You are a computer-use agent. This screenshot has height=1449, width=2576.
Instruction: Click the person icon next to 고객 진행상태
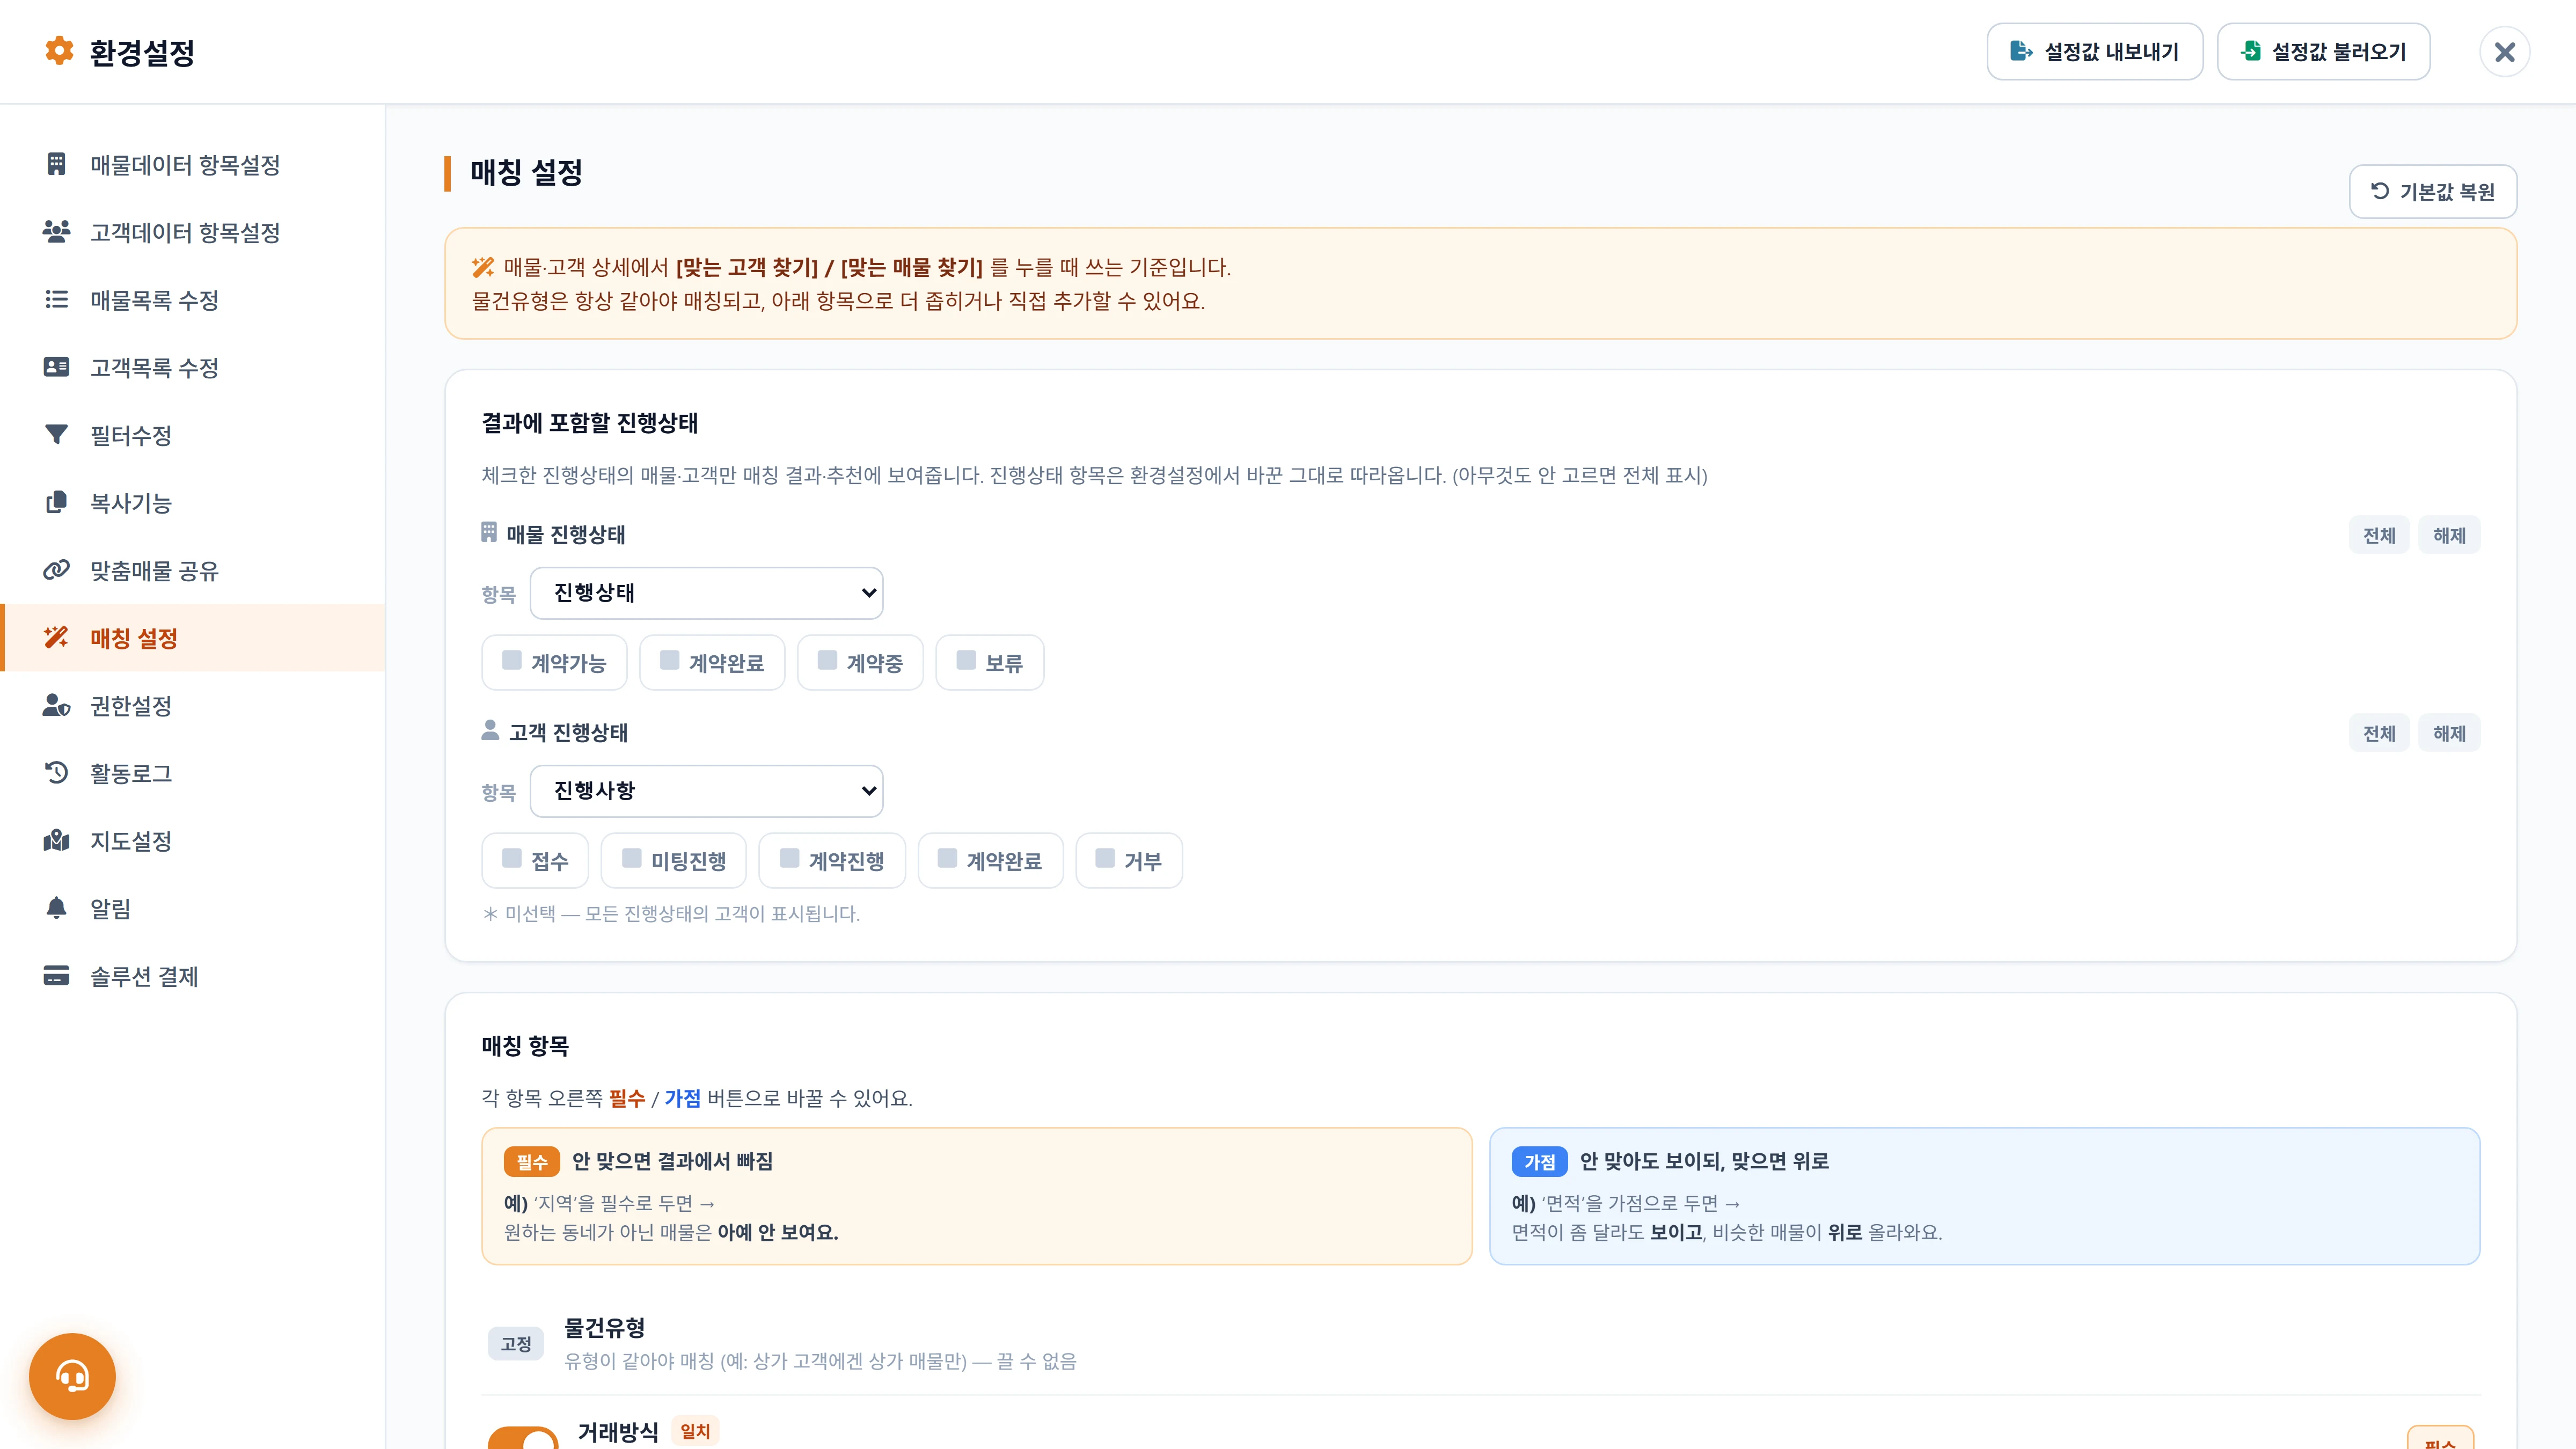point(490,730)
